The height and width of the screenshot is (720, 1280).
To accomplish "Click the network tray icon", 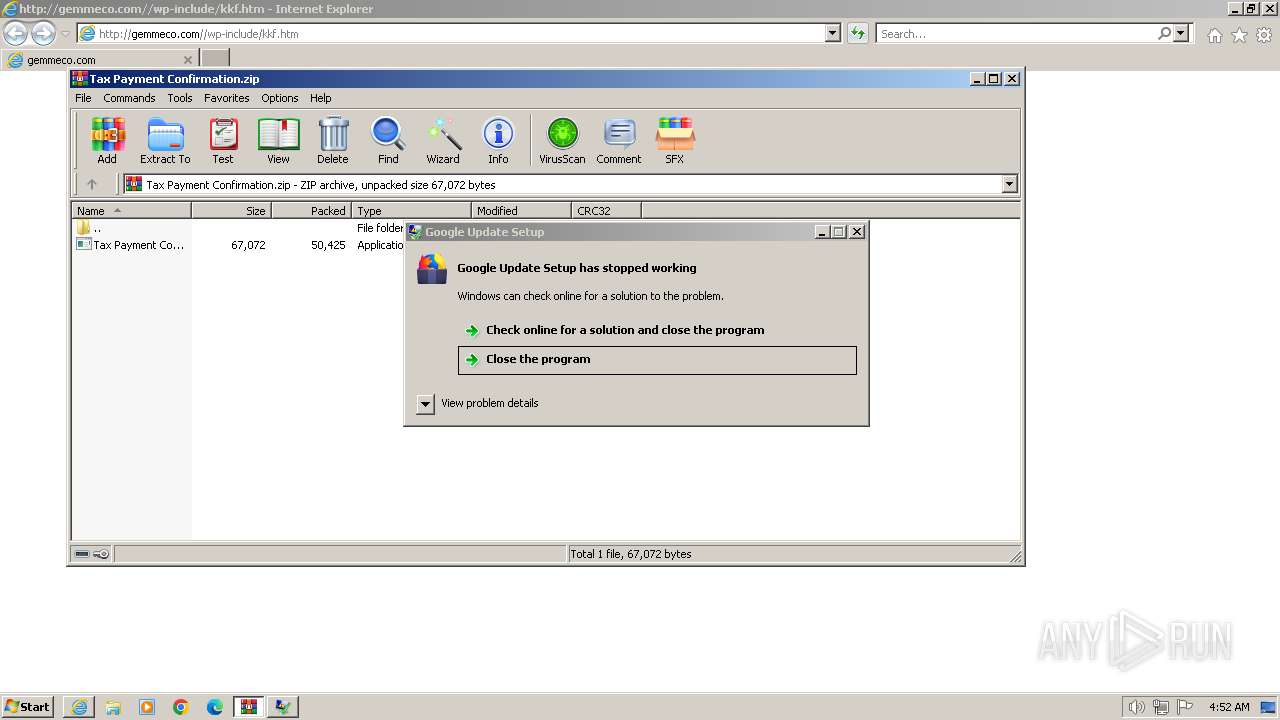I will [1161, 707].
